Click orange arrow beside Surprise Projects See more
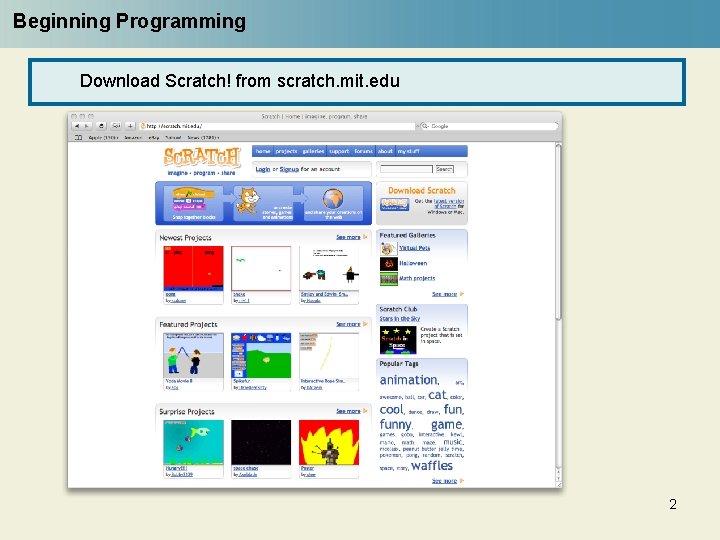Screen dimensions: 720x540 366,411
